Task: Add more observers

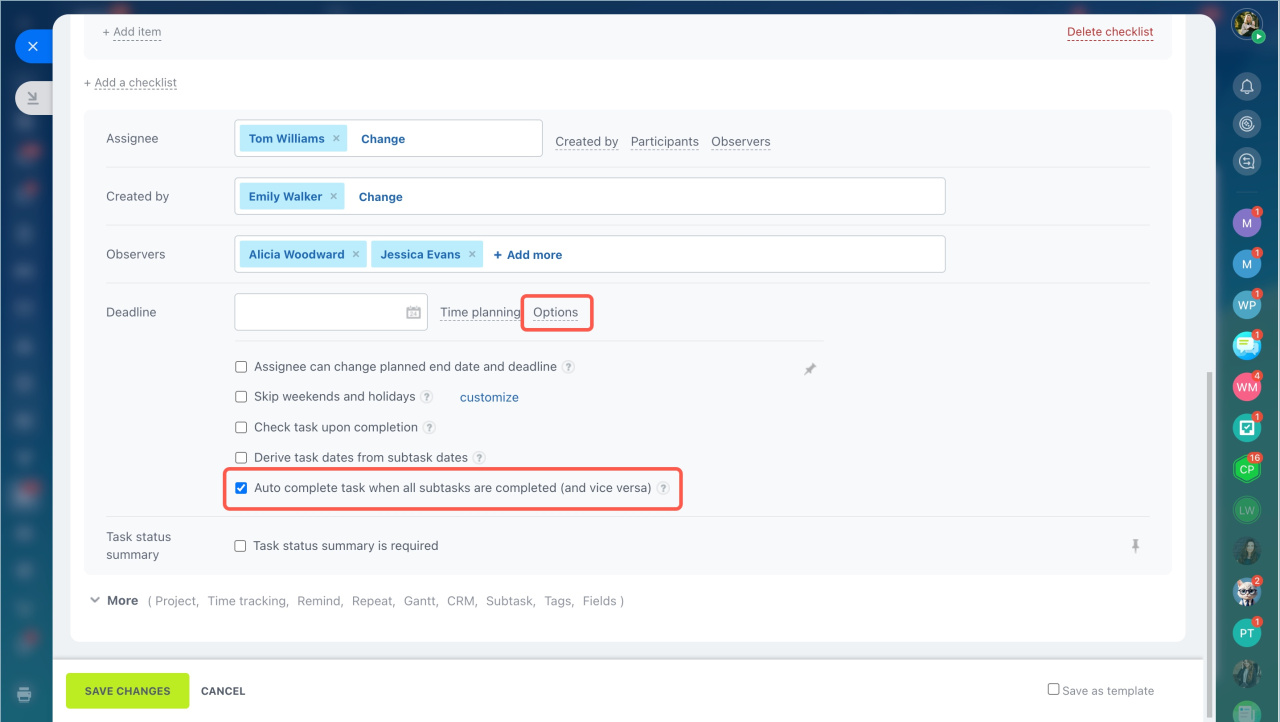Action: 528,255
